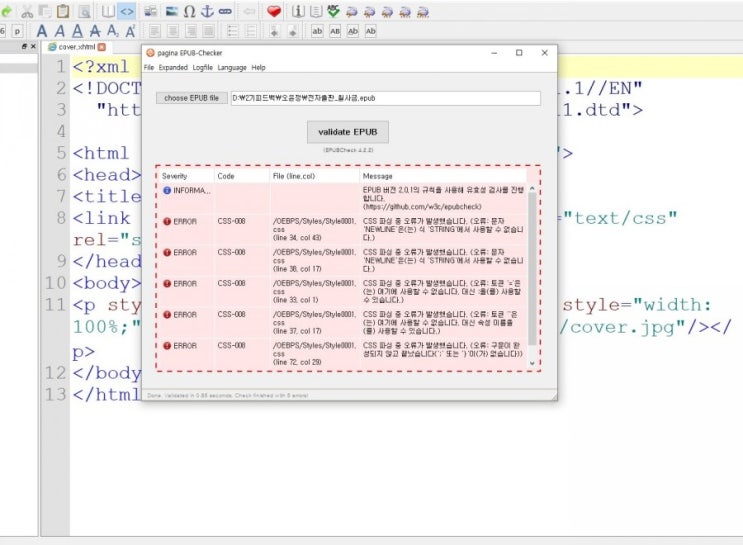Click the results scrollbar down arrow
Screen dimensions: 743x545
[x=532, y=363]
